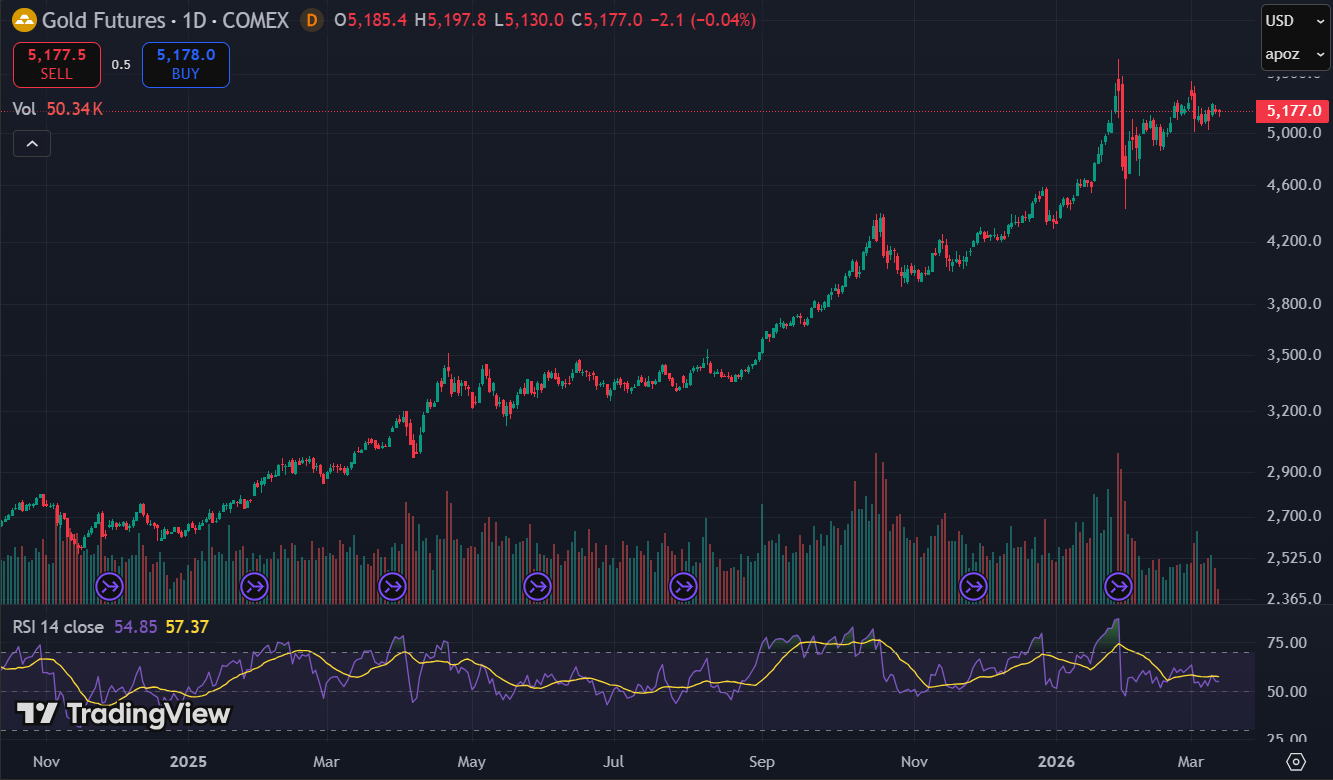Open chart settings via the hexagon icon

point(1297,762)
